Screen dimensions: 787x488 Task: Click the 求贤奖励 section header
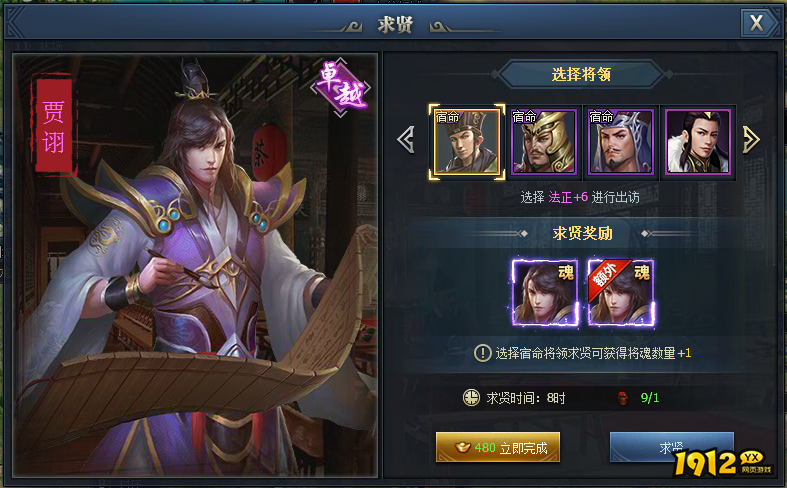pyautogui.click(x=582, y=233)
